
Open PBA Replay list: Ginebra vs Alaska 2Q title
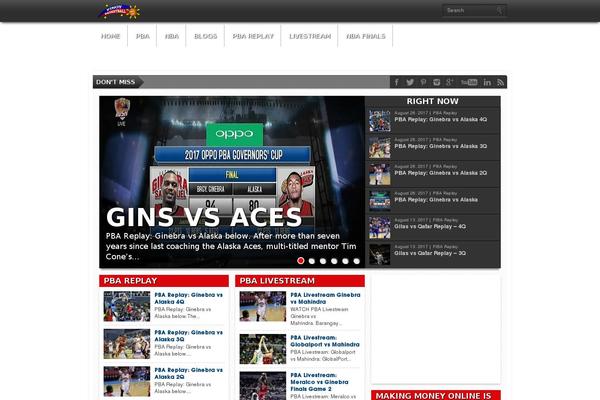[x=188, y=373]
